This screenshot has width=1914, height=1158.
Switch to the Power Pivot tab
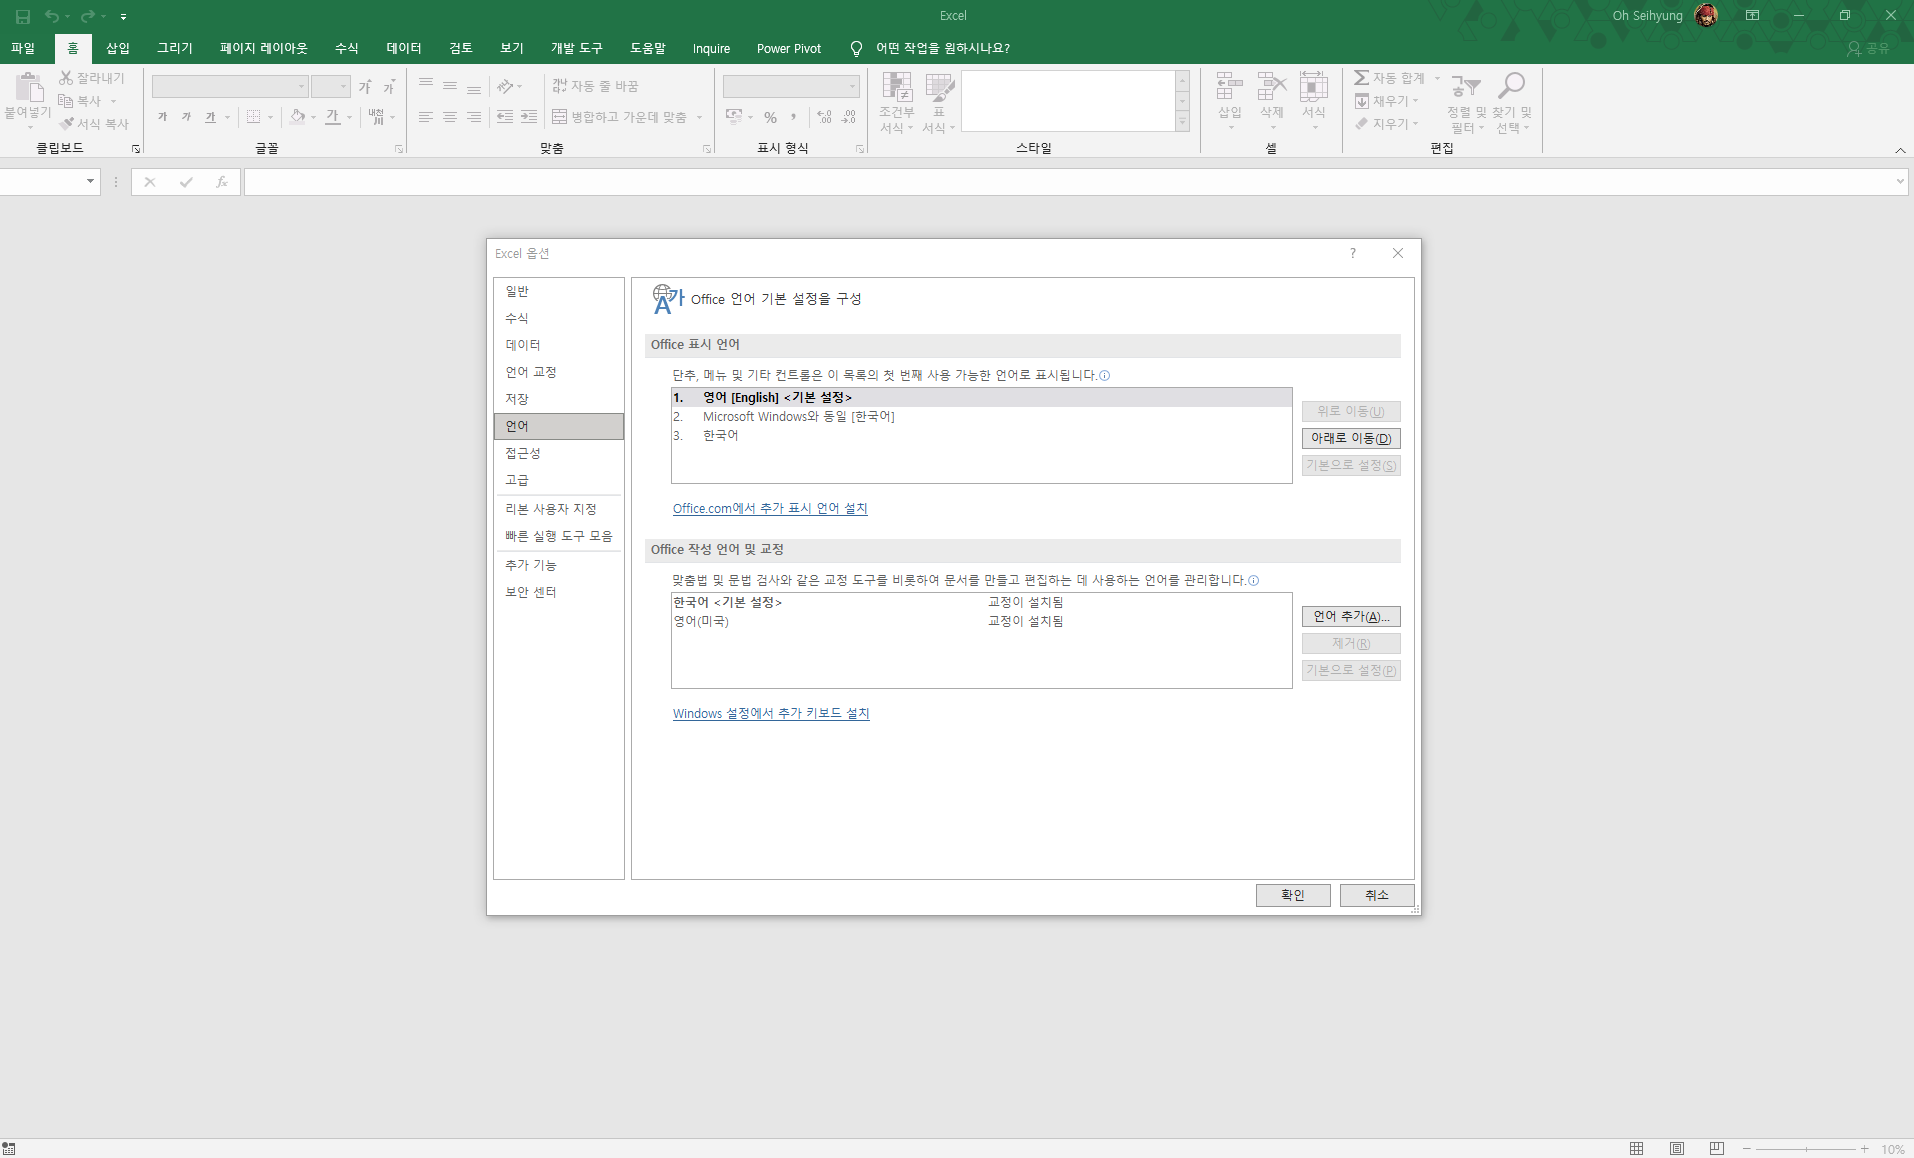[788, 48]
